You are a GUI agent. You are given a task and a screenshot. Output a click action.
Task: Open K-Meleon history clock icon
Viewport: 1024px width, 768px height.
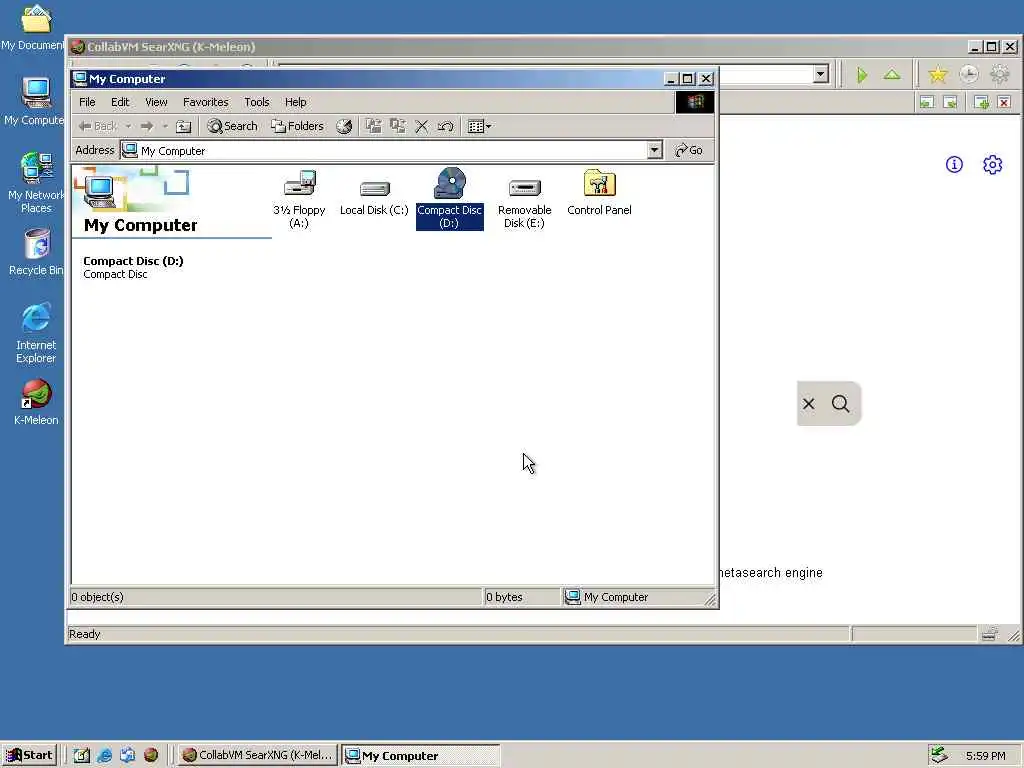pyautogui.click(x=968, y=74)
